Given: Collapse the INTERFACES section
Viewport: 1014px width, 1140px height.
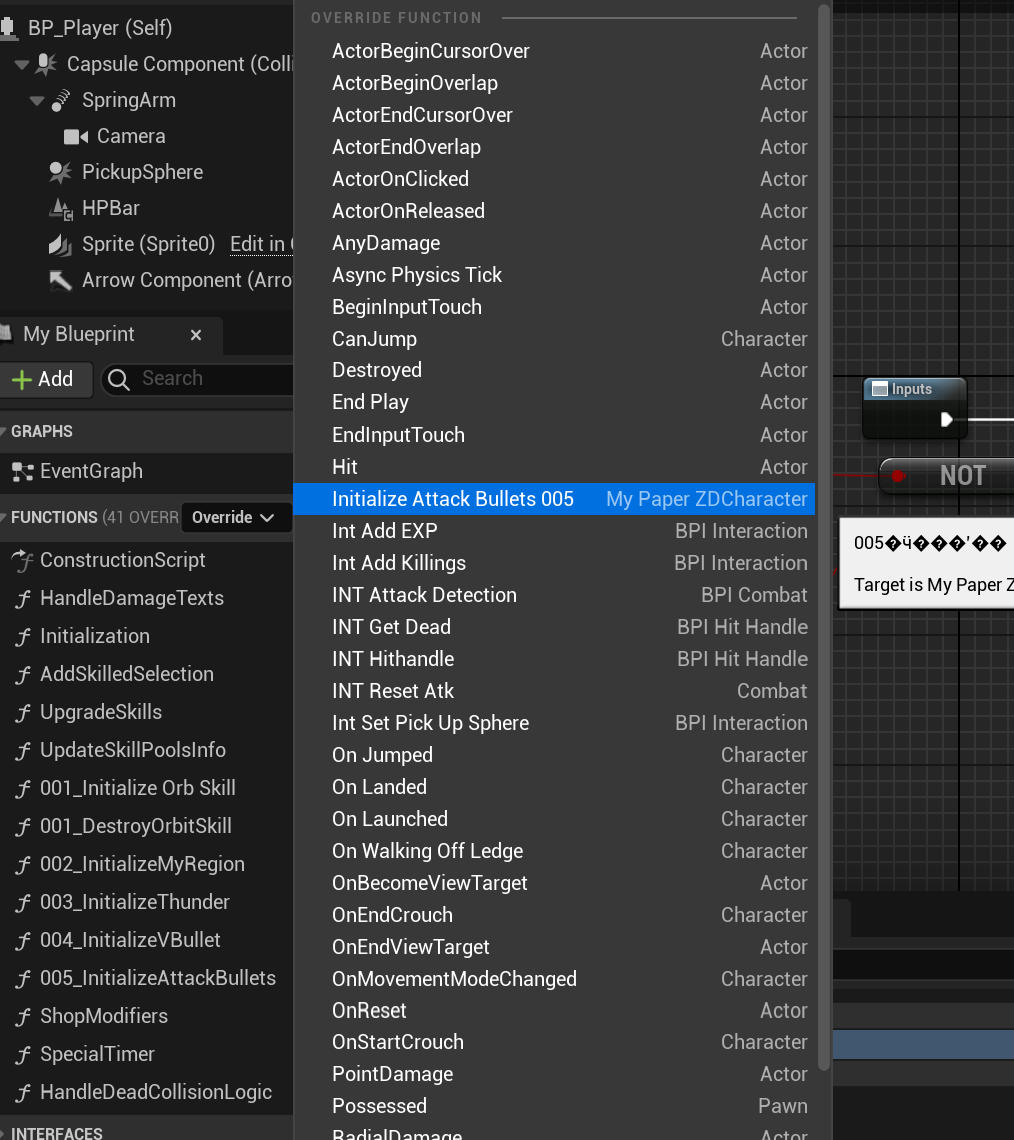Looking at the screenshot, I should [4, 1133].
